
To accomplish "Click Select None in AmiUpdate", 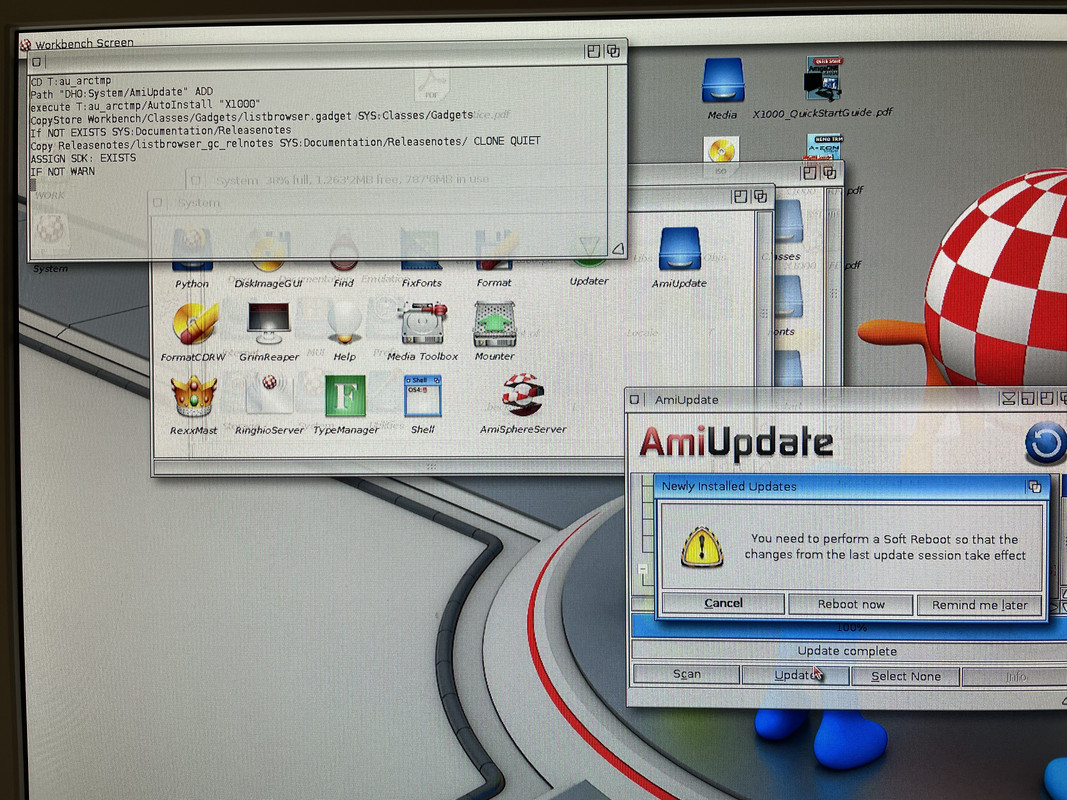I will click(906, 677).
